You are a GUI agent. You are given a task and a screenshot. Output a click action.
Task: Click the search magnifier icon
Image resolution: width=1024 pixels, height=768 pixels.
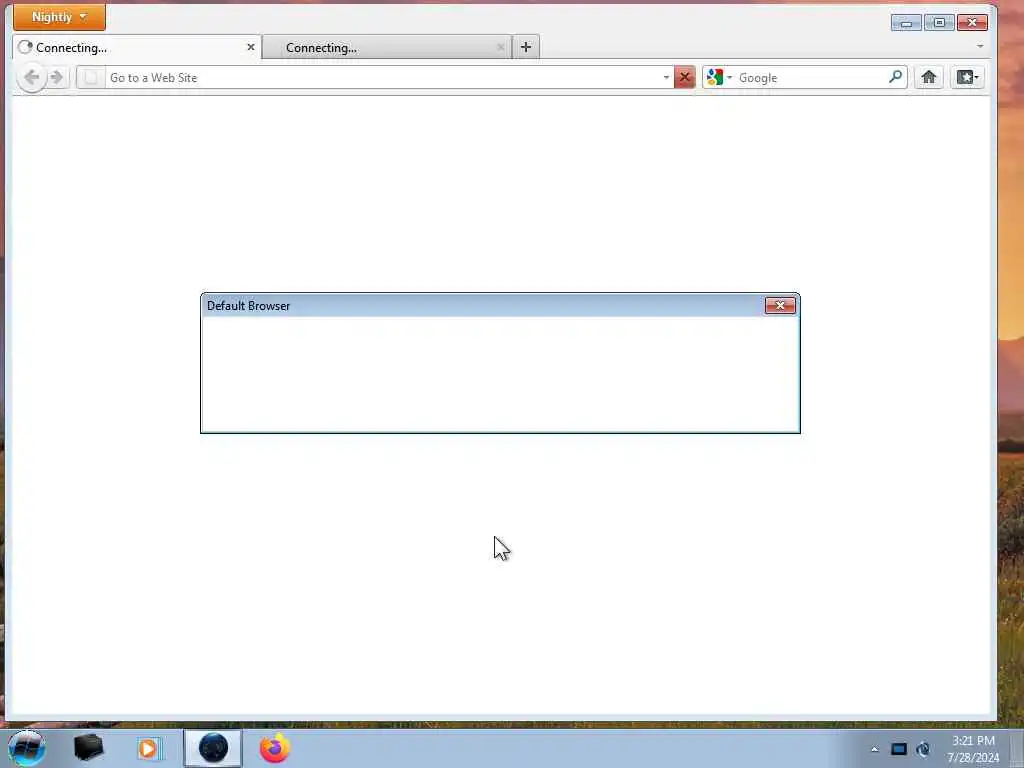[x=895, y=77]
